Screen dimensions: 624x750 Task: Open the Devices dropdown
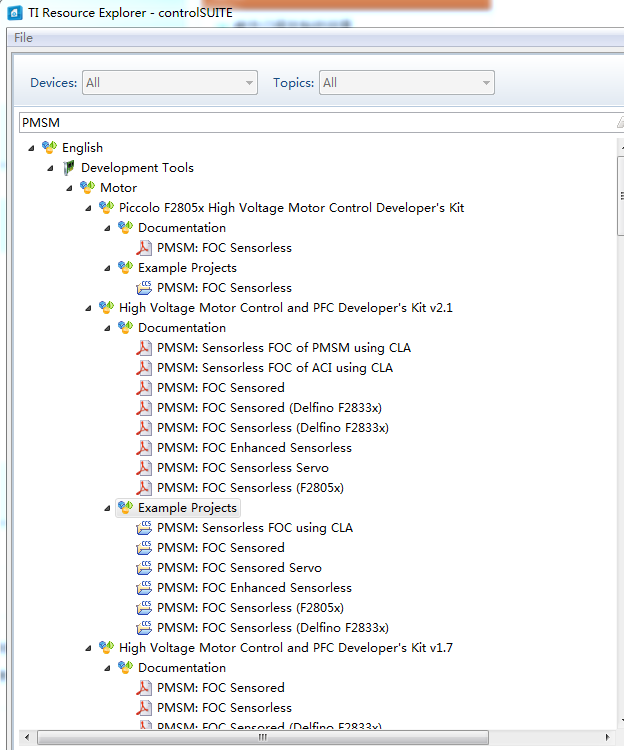point(170,83)
